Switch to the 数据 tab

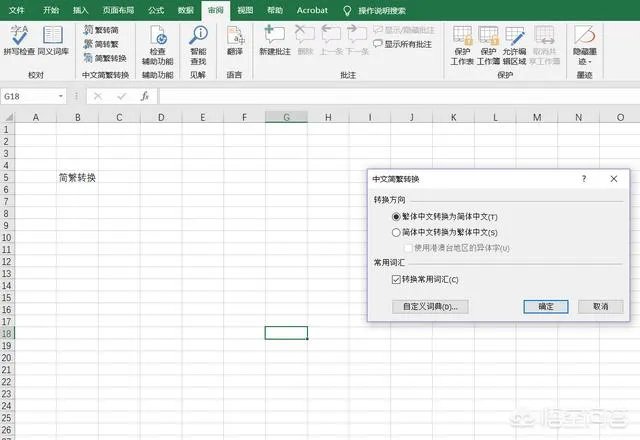[186, 10]
